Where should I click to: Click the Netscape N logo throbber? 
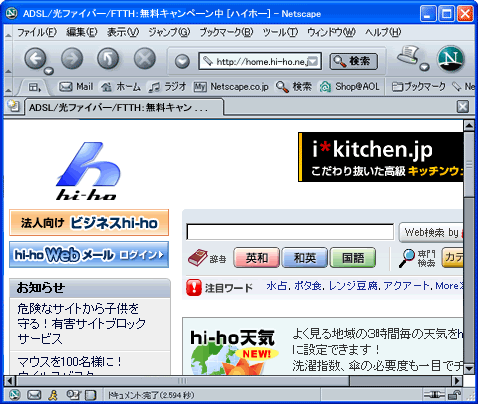(x=451, y=59)
